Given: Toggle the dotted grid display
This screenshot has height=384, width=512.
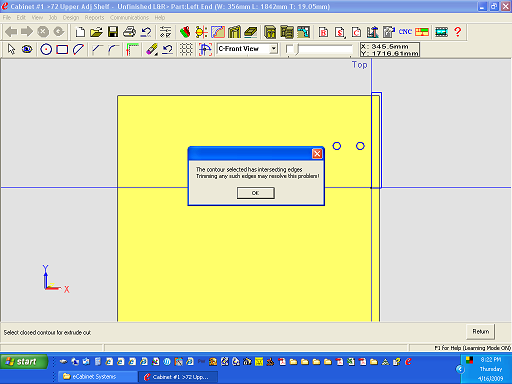Looking at the screenshot, I should (186, 49).
